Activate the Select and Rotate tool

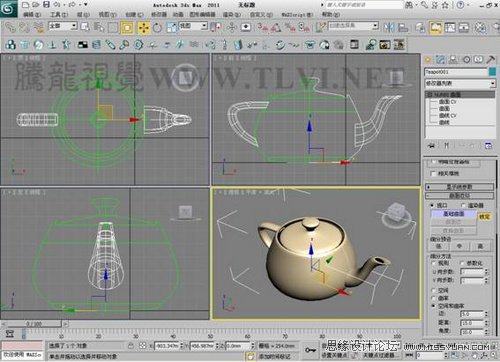tap(157, 28)
